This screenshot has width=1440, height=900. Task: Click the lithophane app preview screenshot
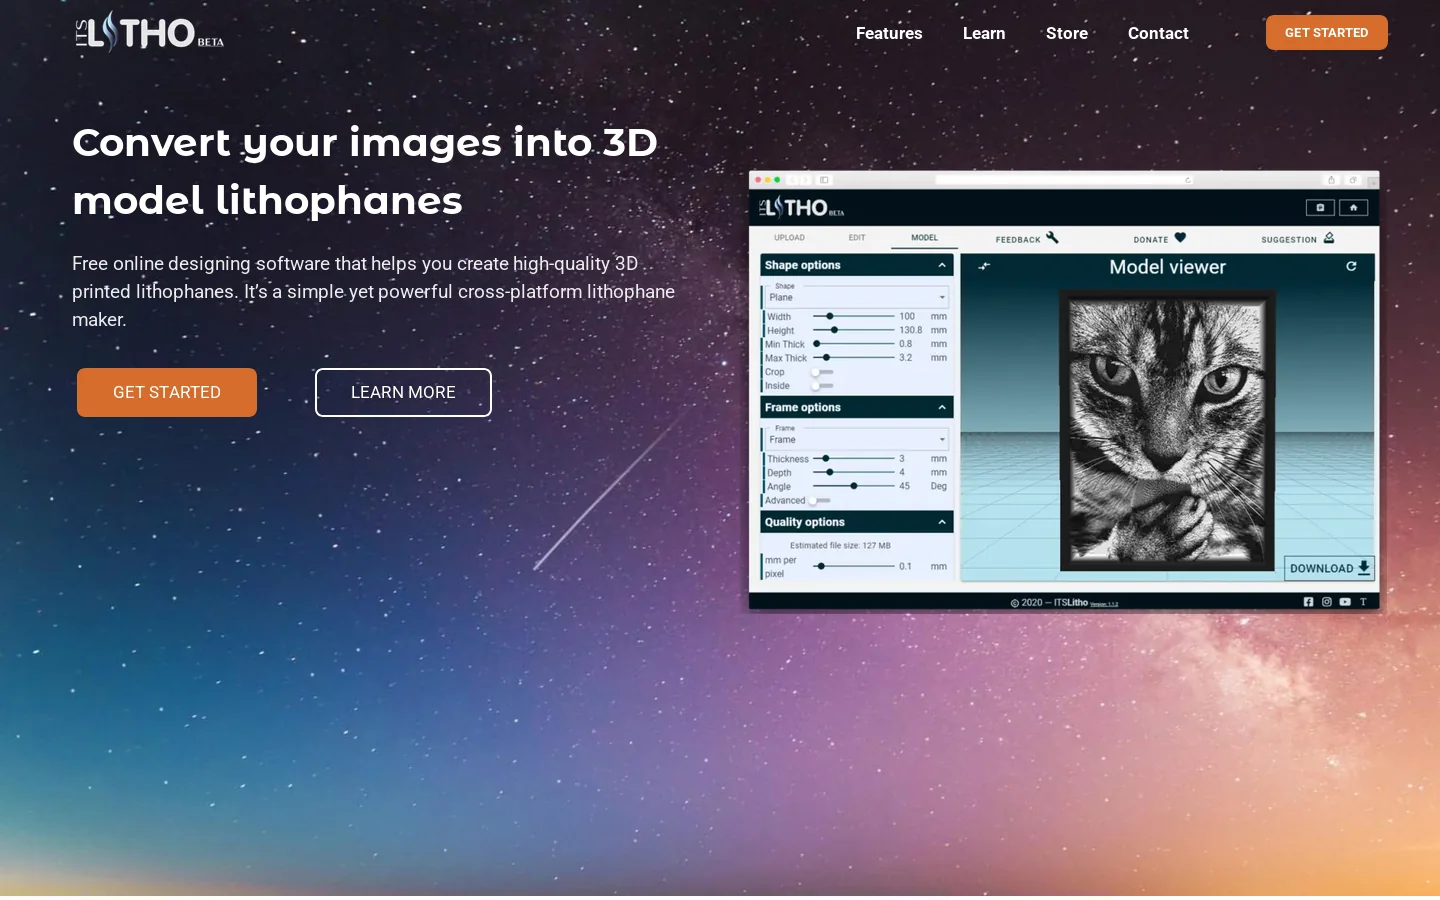[x=1064, y=391]
